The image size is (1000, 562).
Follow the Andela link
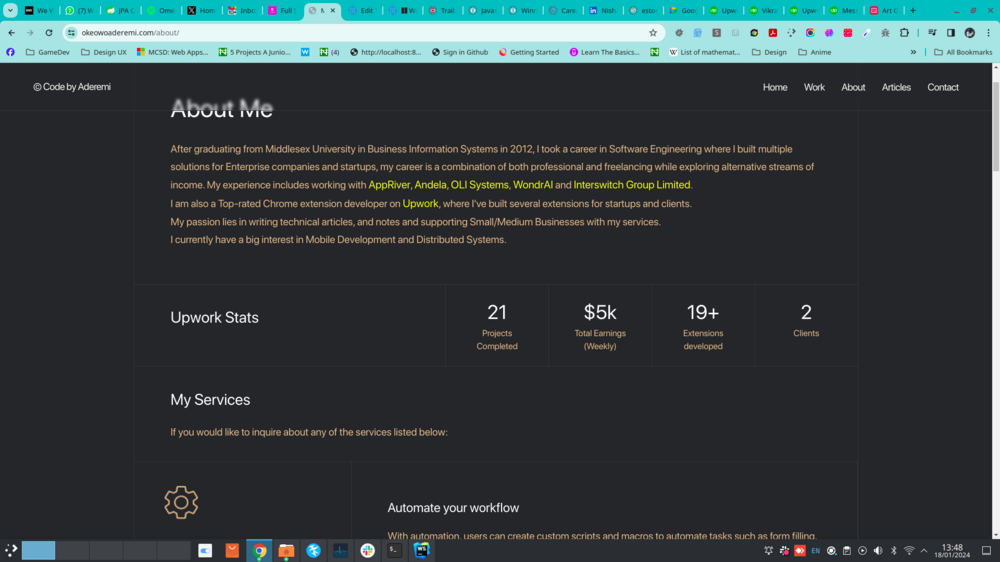tap(430, 185)
